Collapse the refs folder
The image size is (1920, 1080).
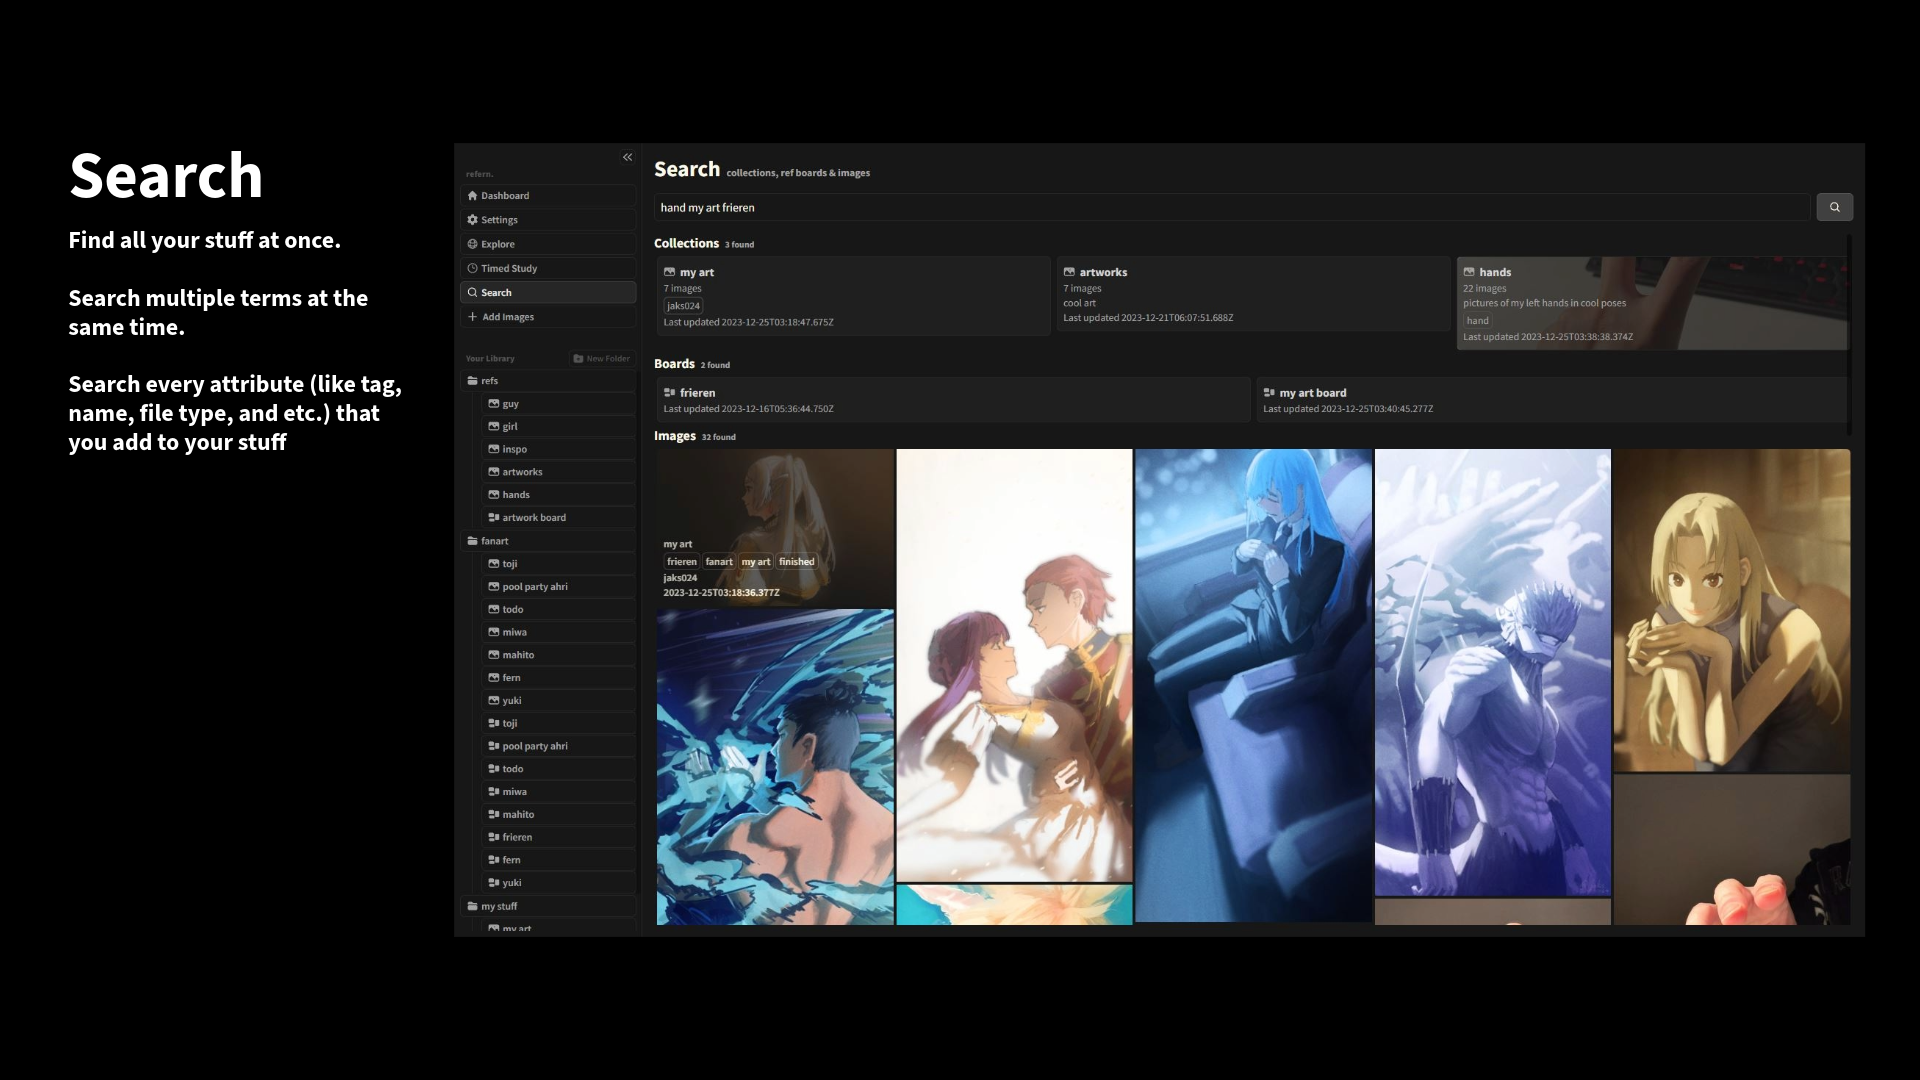pyautogui.click(x=548, y=381)
